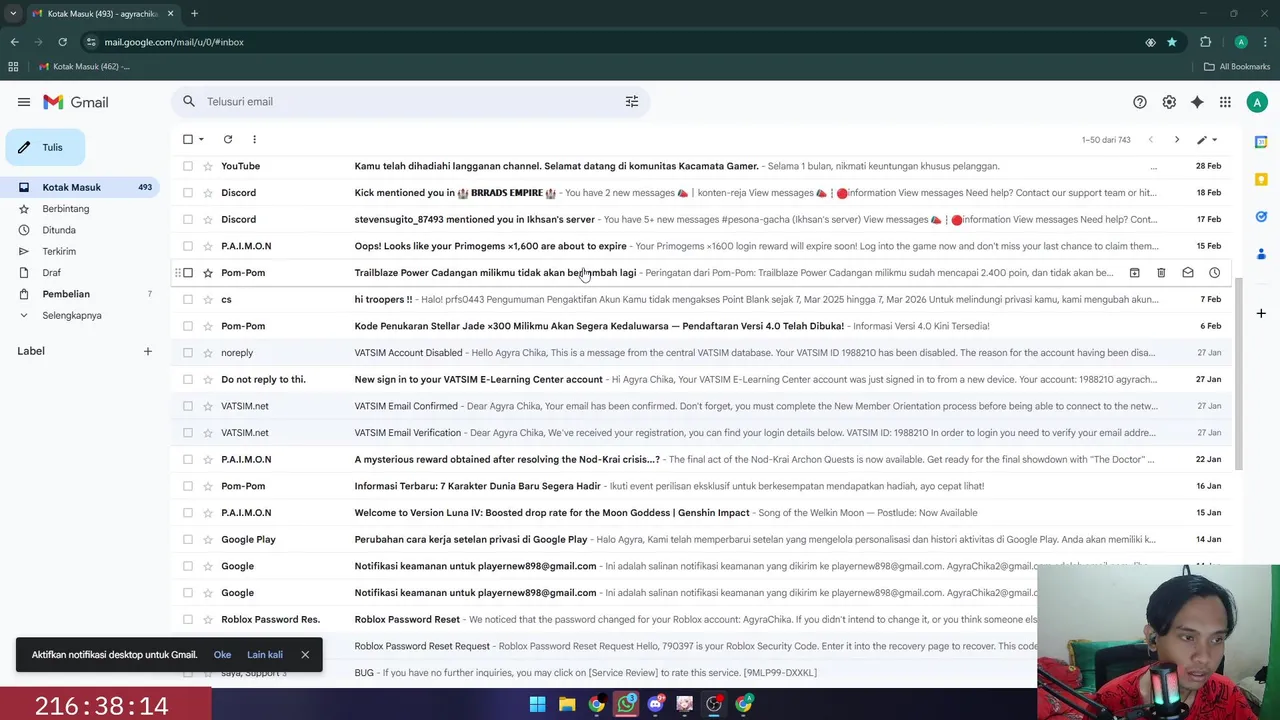Screen dimensions: 1280x720
Task: Click the Gmail logo
Action: (x=76, y=102)
